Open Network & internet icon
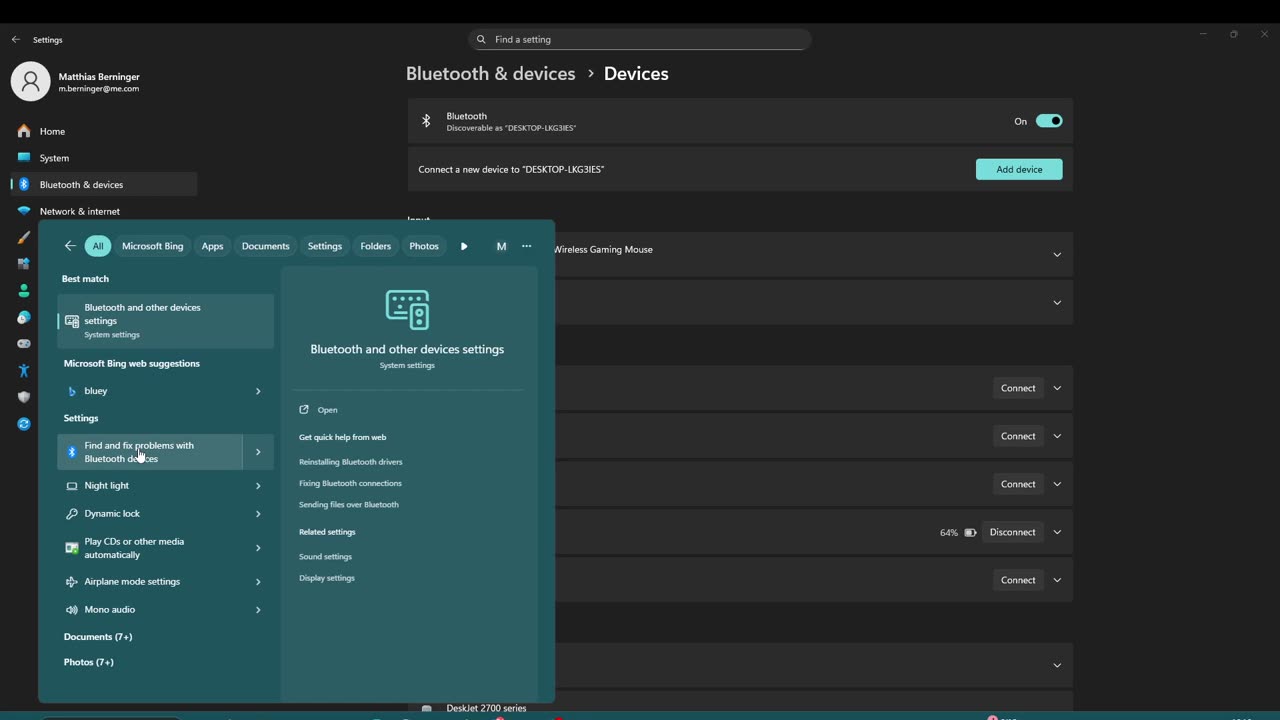The width and height of the screenshot is (1280, 720). (24, 211)
